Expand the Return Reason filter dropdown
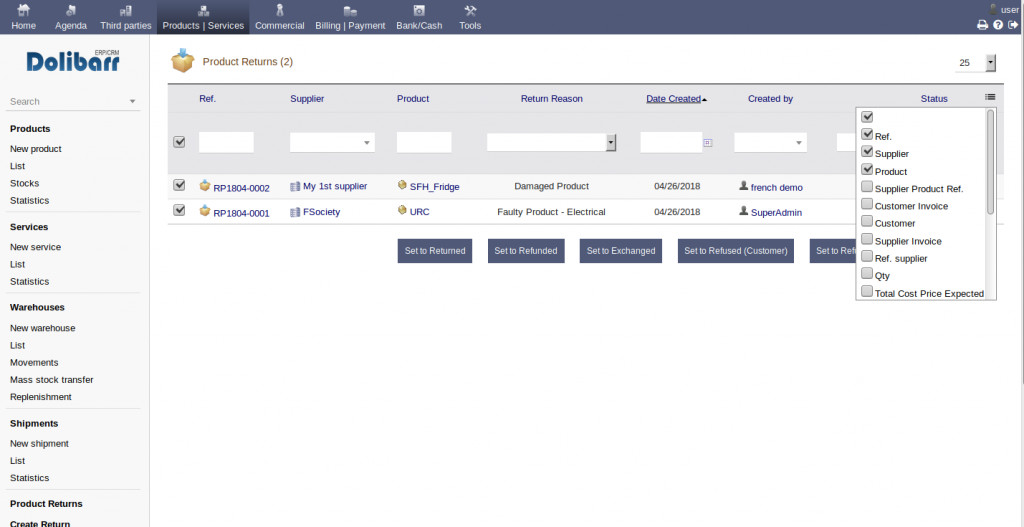The height and width of the screenshot is (527, 1024). [610, 143]
